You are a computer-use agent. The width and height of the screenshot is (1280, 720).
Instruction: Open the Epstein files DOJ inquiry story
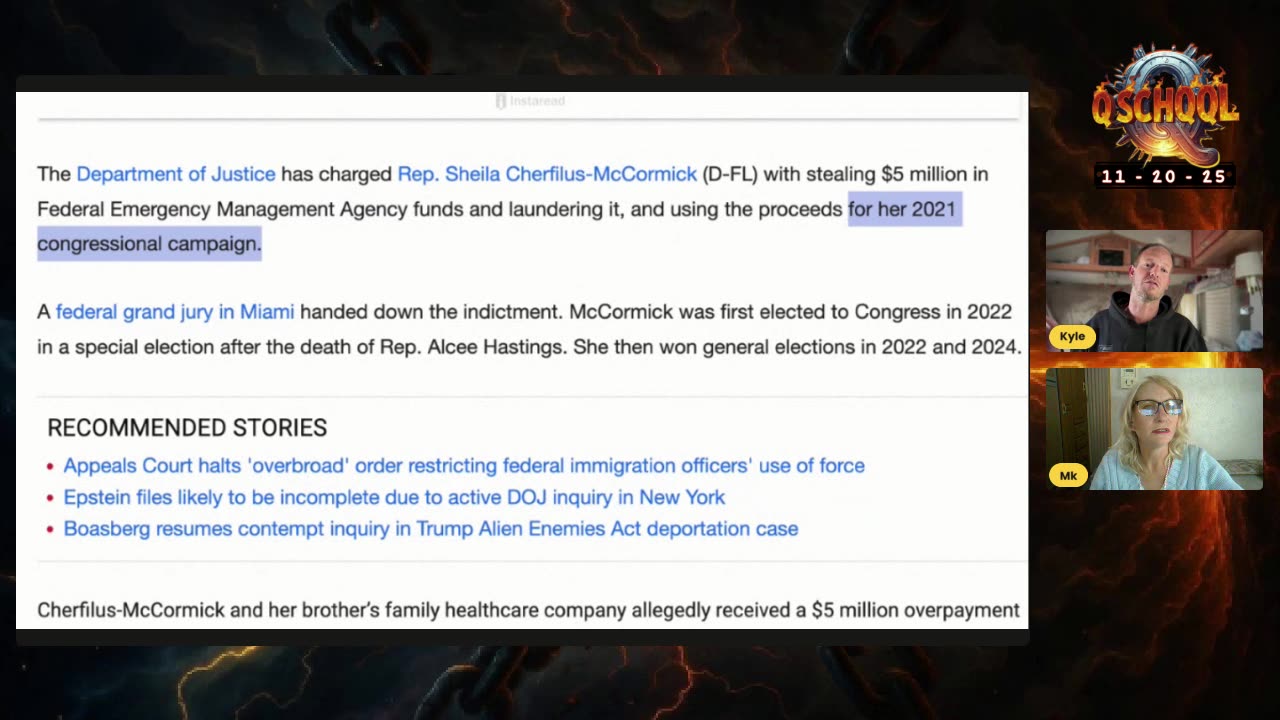coord(394,497)
